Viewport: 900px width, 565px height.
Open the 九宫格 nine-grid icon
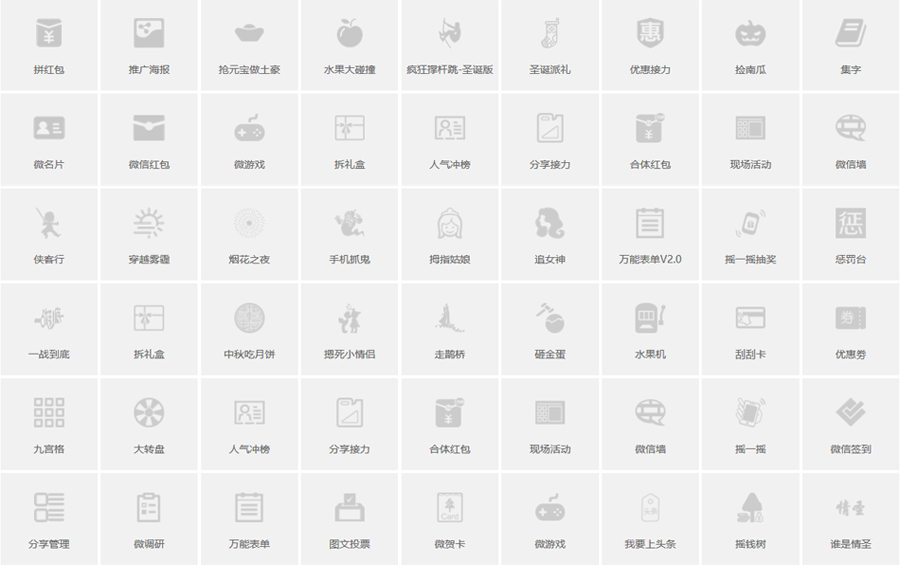coord(48,412)
